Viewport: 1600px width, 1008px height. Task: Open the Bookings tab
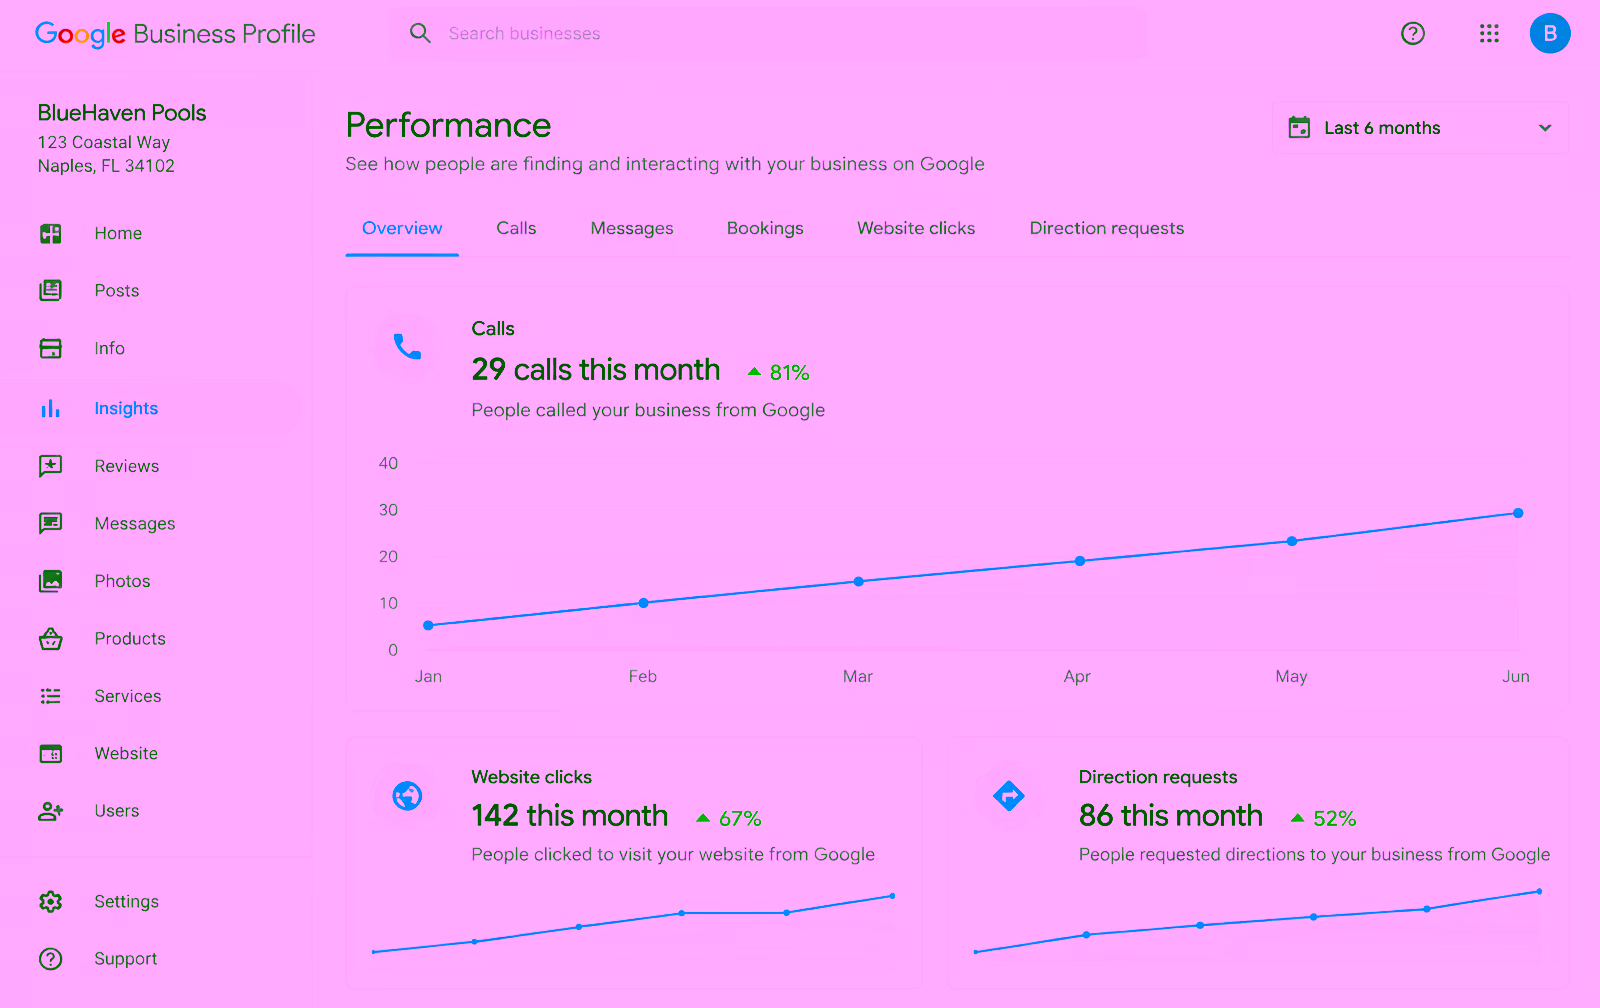(x=765, y=229)
